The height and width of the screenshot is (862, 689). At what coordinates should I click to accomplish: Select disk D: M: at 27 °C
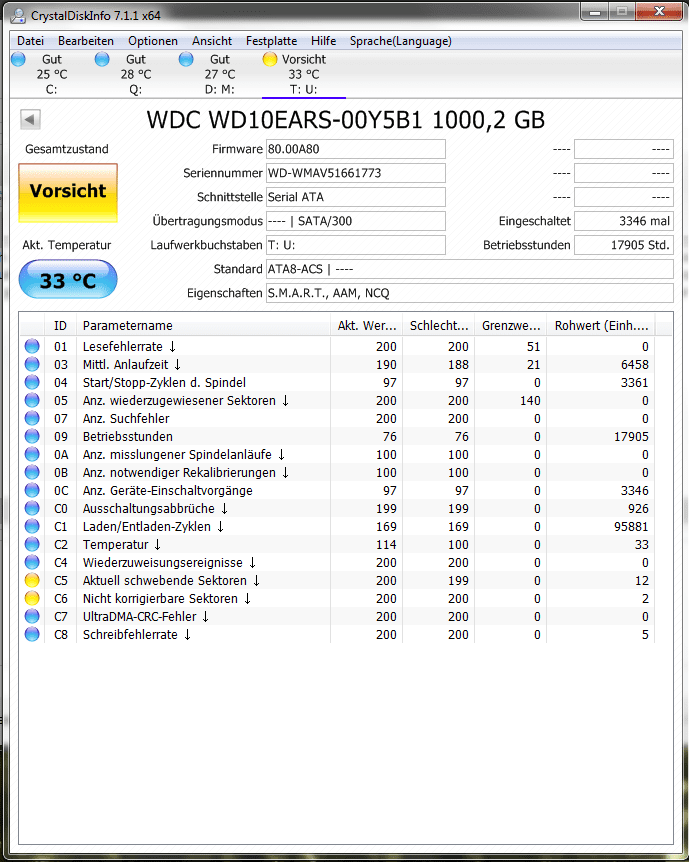[x=219, y=74]
